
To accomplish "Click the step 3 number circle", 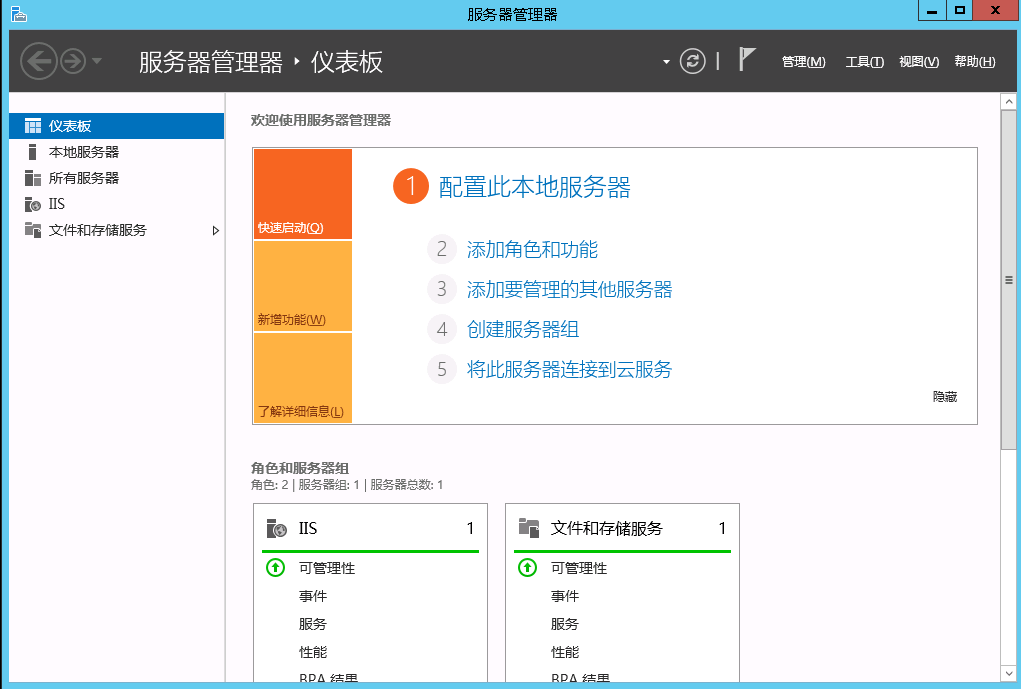I will (441, 288).
